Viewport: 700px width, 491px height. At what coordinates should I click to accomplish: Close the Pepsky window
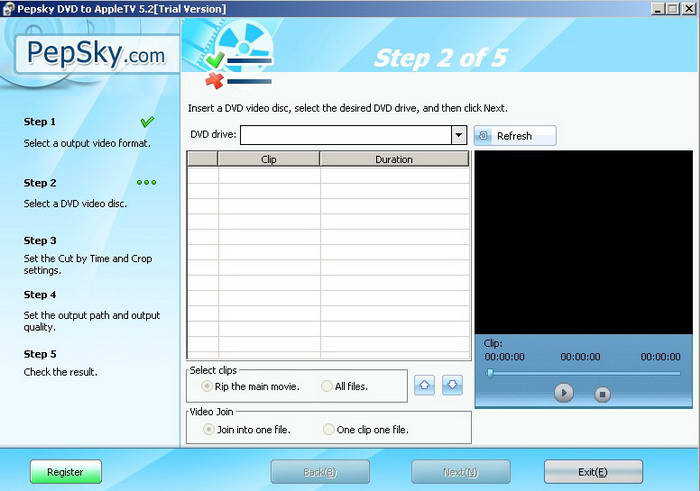click(689, 8)
